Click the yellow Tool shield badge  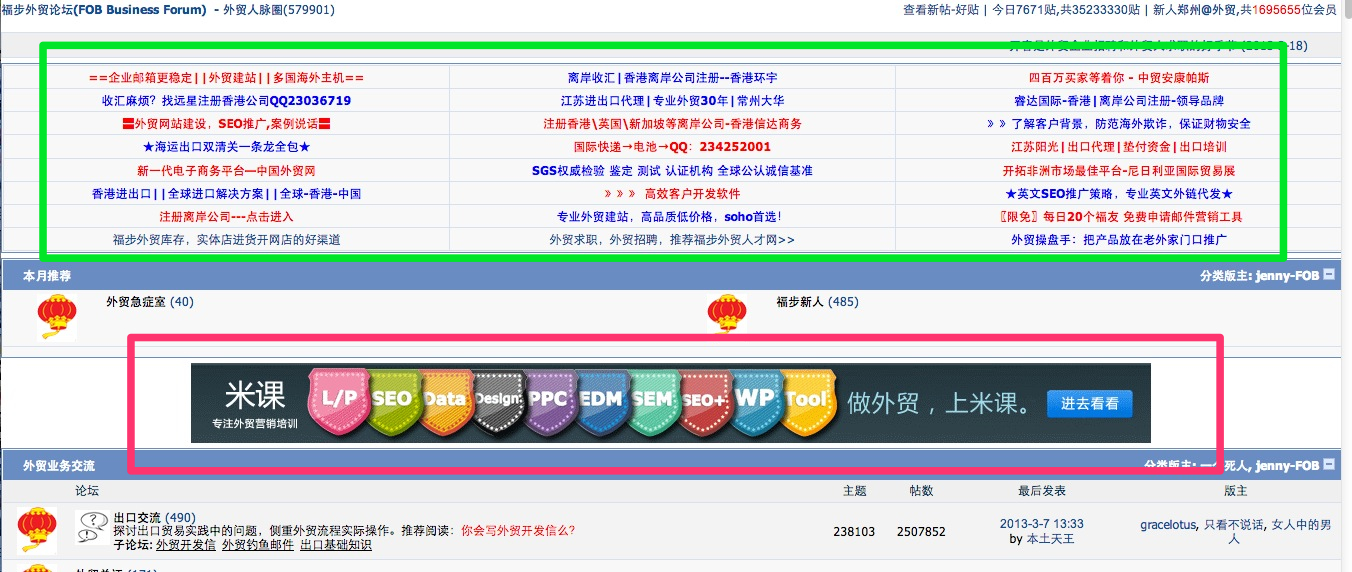click(x=807, y=400)
